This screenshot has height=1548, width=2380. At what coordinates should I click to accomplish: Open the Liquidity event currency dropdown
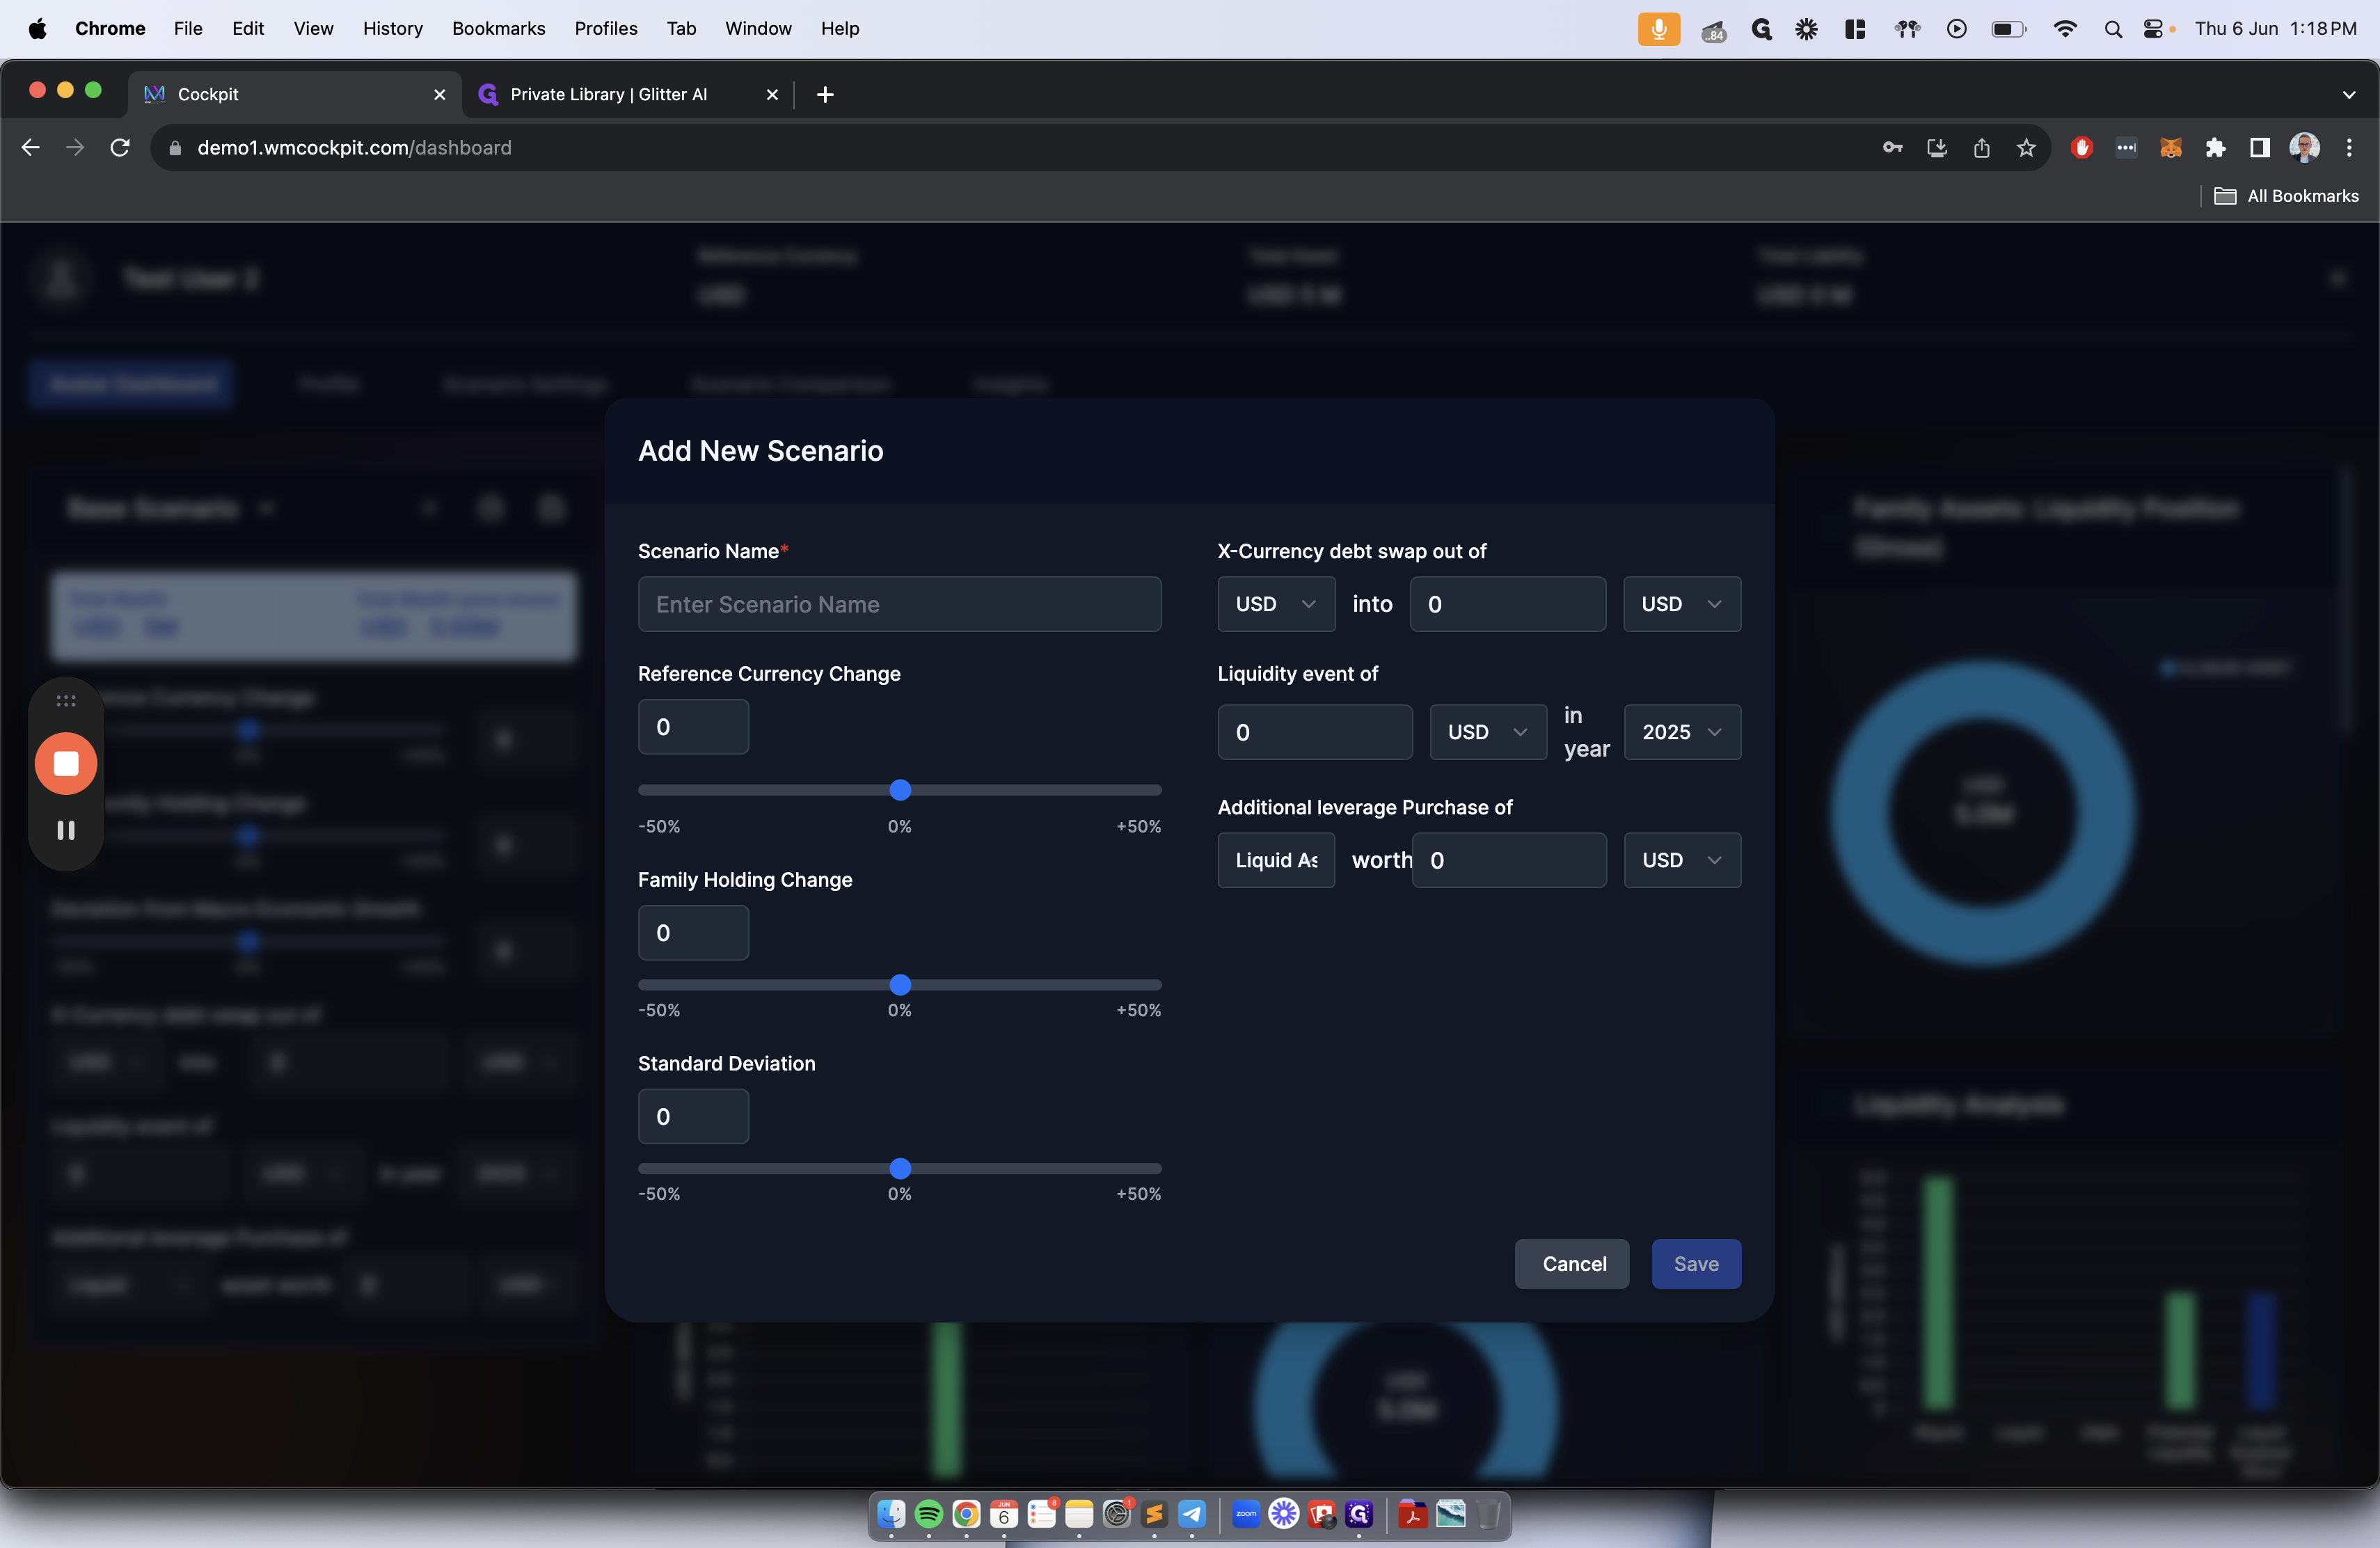point(1488,732)
